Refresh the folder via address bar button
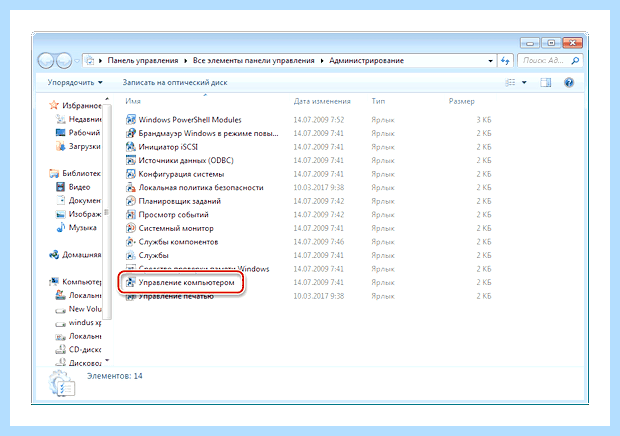This screenshot has height=436, width=620. (x=505, y=60)
